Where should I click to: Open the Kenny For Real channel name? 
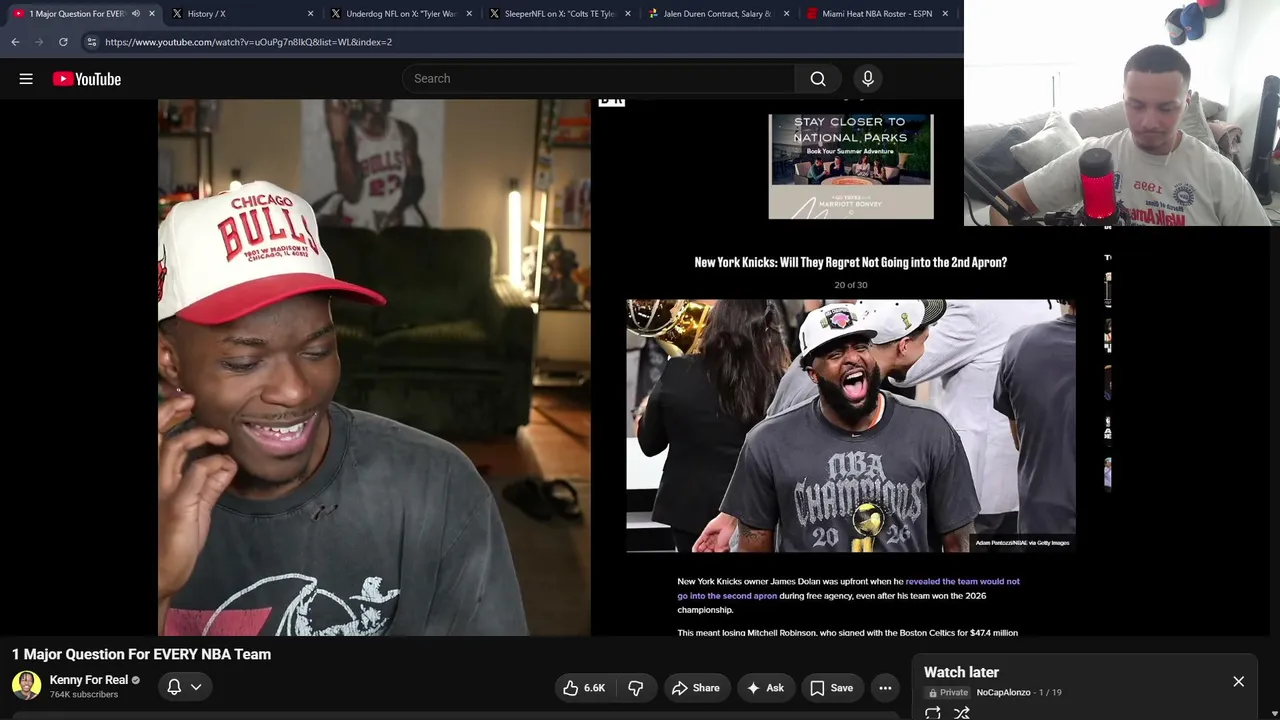click(x=89, y=680)
